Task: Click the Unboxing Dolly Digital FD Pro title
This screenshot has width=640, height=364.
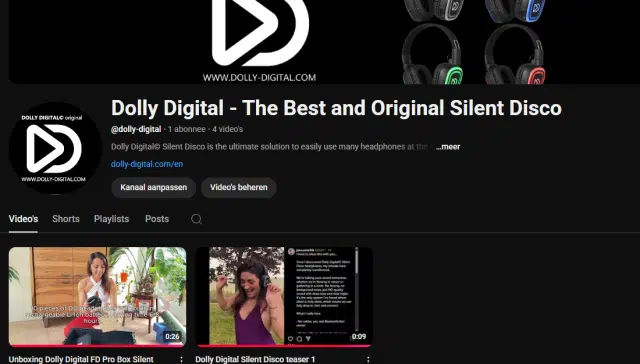Action: (x=81, y=360)
